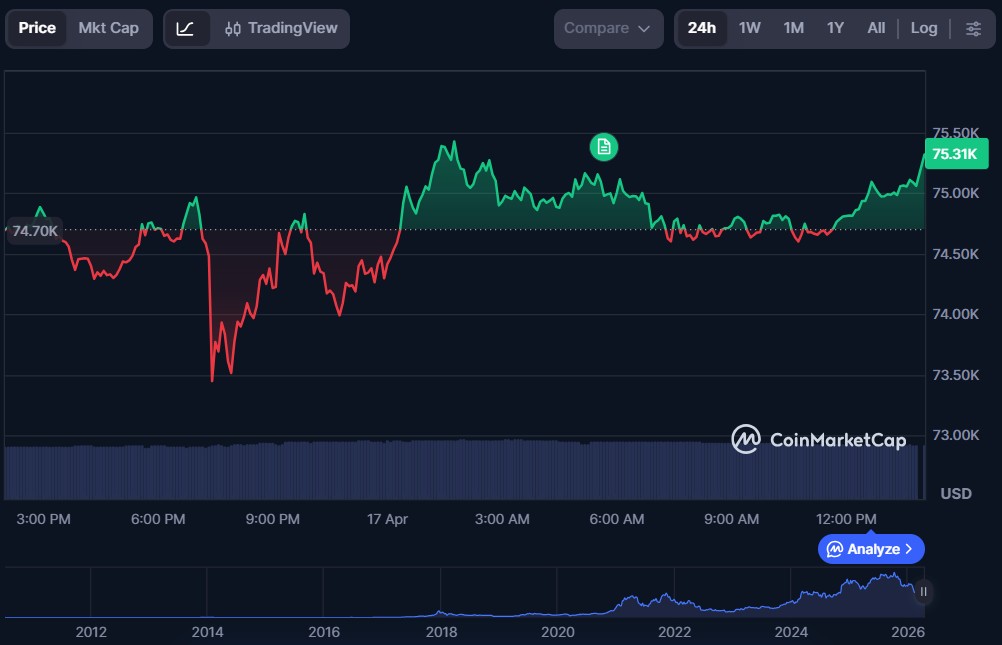The width and height of the screenshot is (1002, 645).
Task: Enable Log scale for the chart
Action: 923,28
